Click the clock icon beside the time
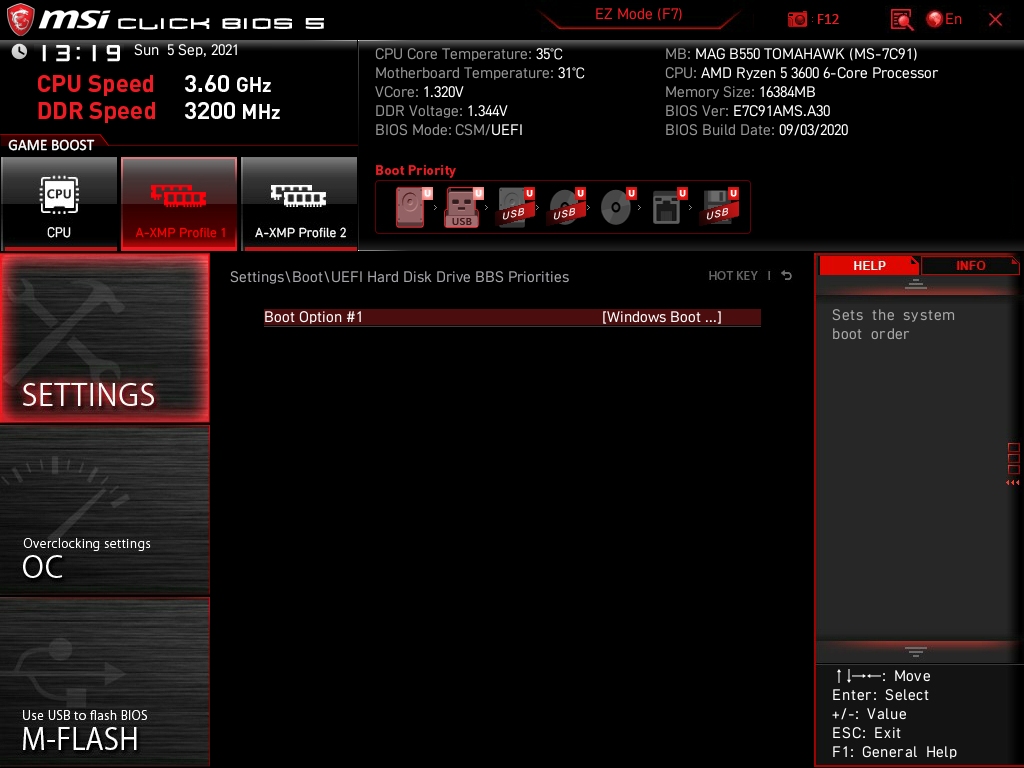Viewport: 1024px width, 768px height. coord(20,51)
